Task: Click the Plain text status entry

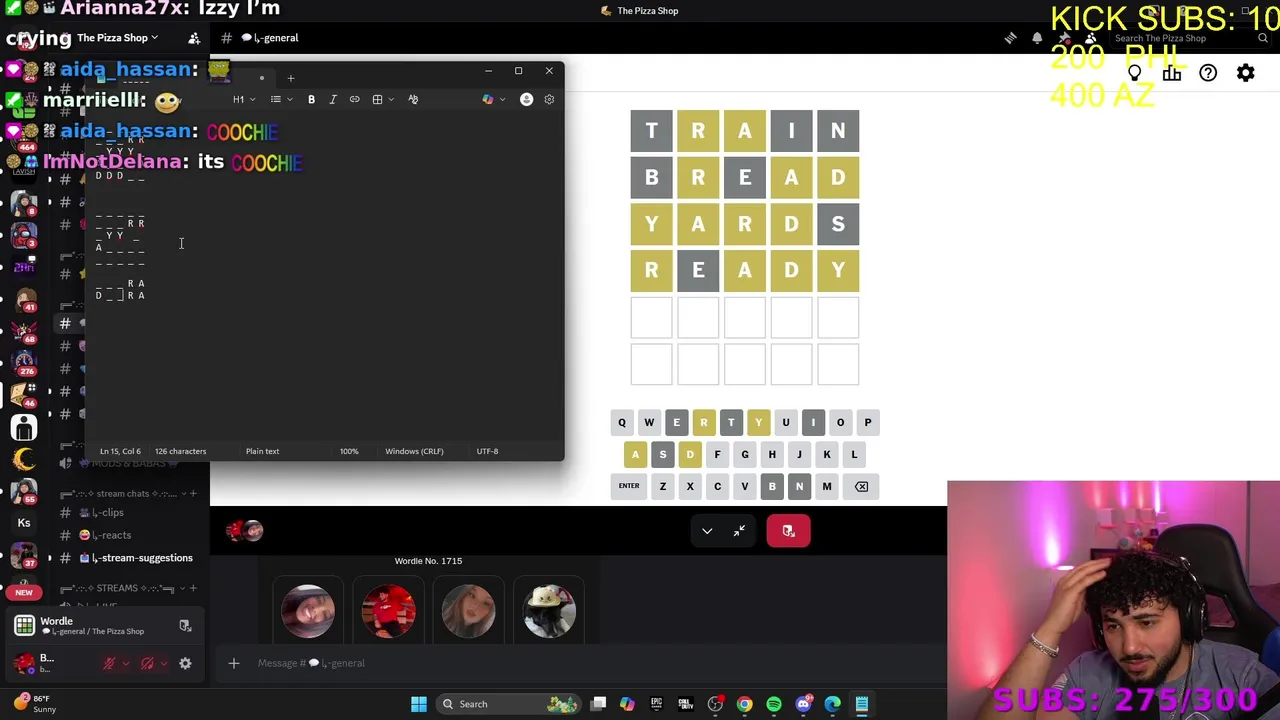Action: 262,451
